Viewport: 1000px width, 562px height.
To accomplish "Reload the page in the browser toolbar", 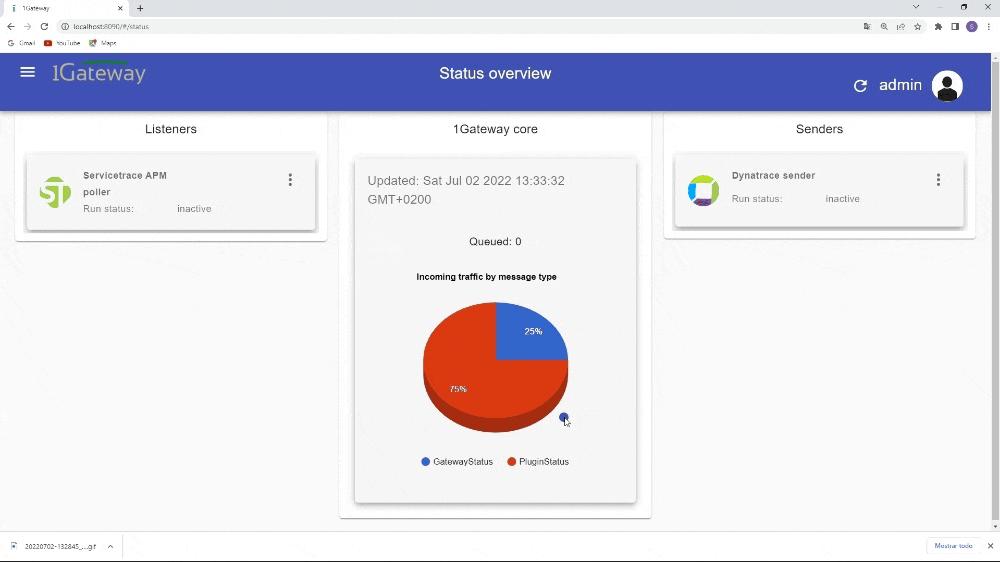I will (44, 27).
